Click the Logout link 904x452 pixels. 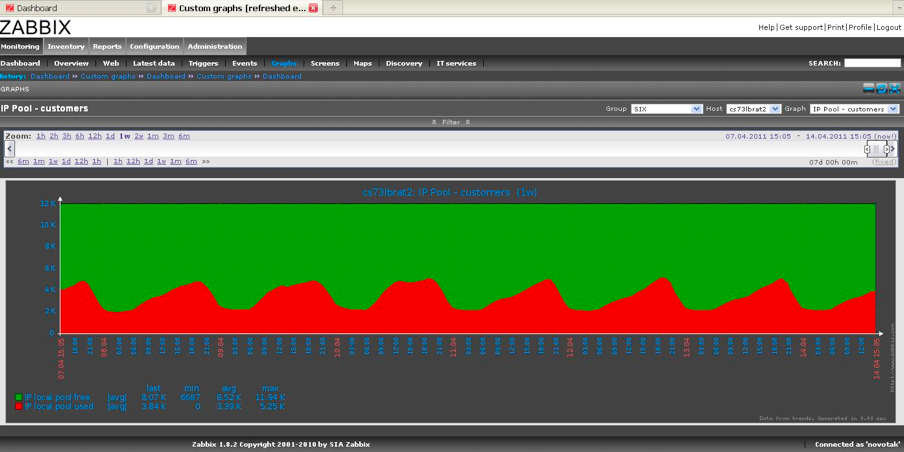pos(889,27)
